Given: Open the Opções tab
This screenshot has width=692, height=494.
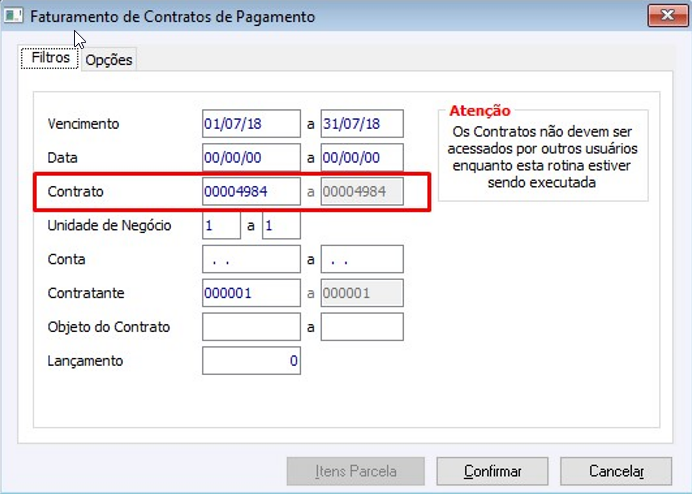Looking at the screenshot, I should coord(109,60).
